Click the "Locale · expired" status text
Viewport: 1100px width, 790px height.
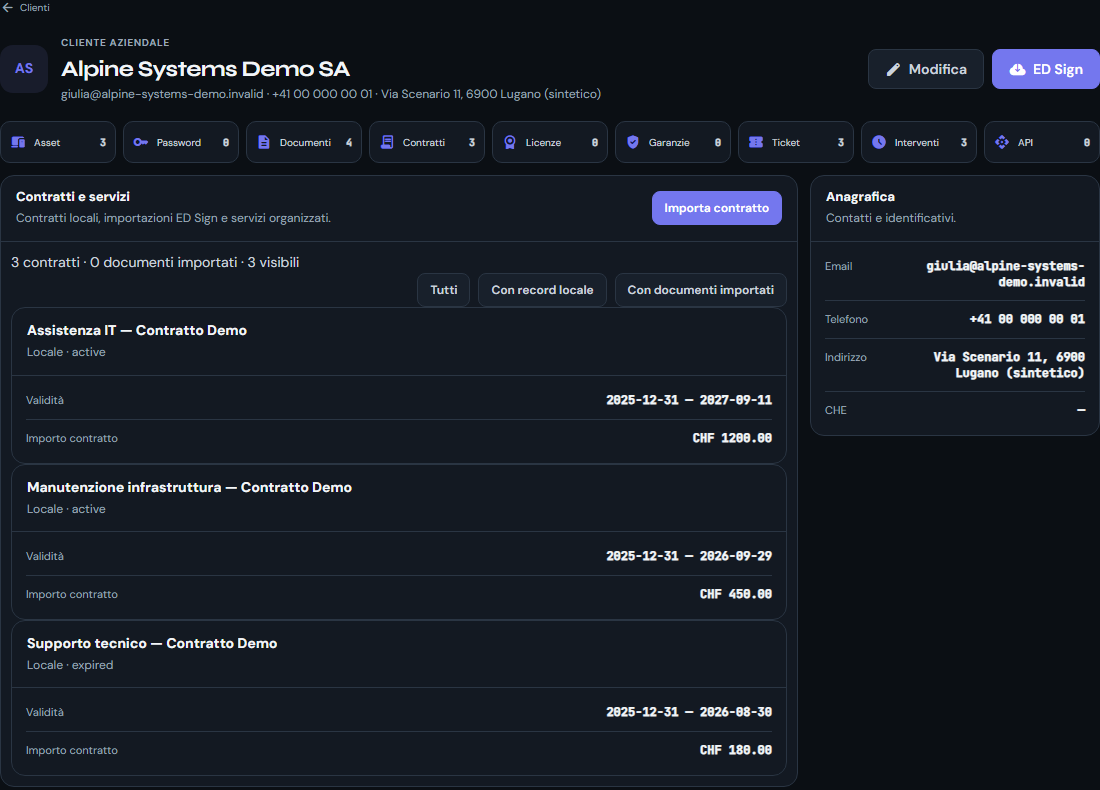(x=70, y=665)
